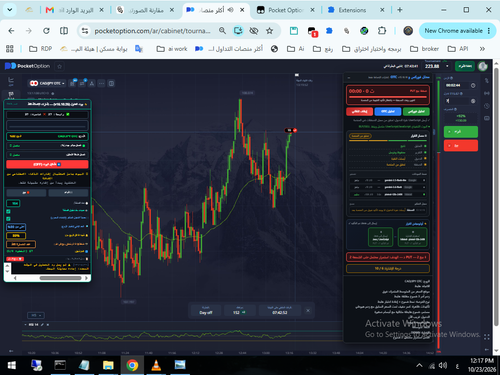Click the green top-up button in header
This screenshot has width=500, height=375.
pos(465,66)
